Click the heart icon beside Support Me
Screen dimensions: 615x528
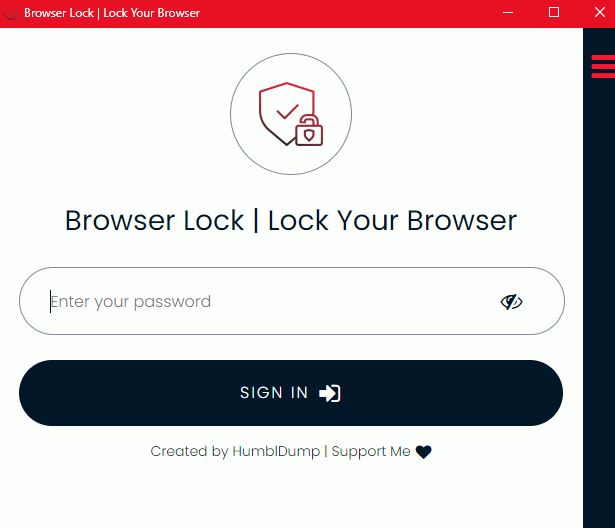[424, 452]
